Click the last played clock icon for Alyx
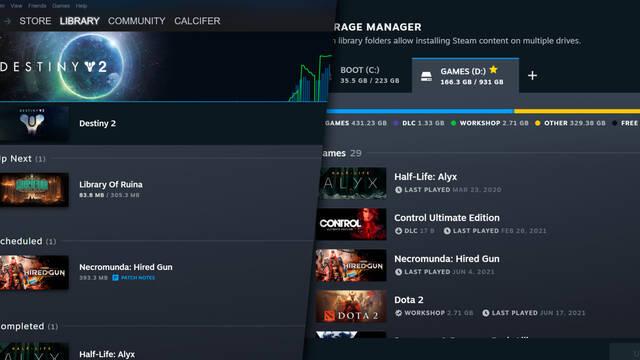 pyautogui.click(x=398, y=190)
